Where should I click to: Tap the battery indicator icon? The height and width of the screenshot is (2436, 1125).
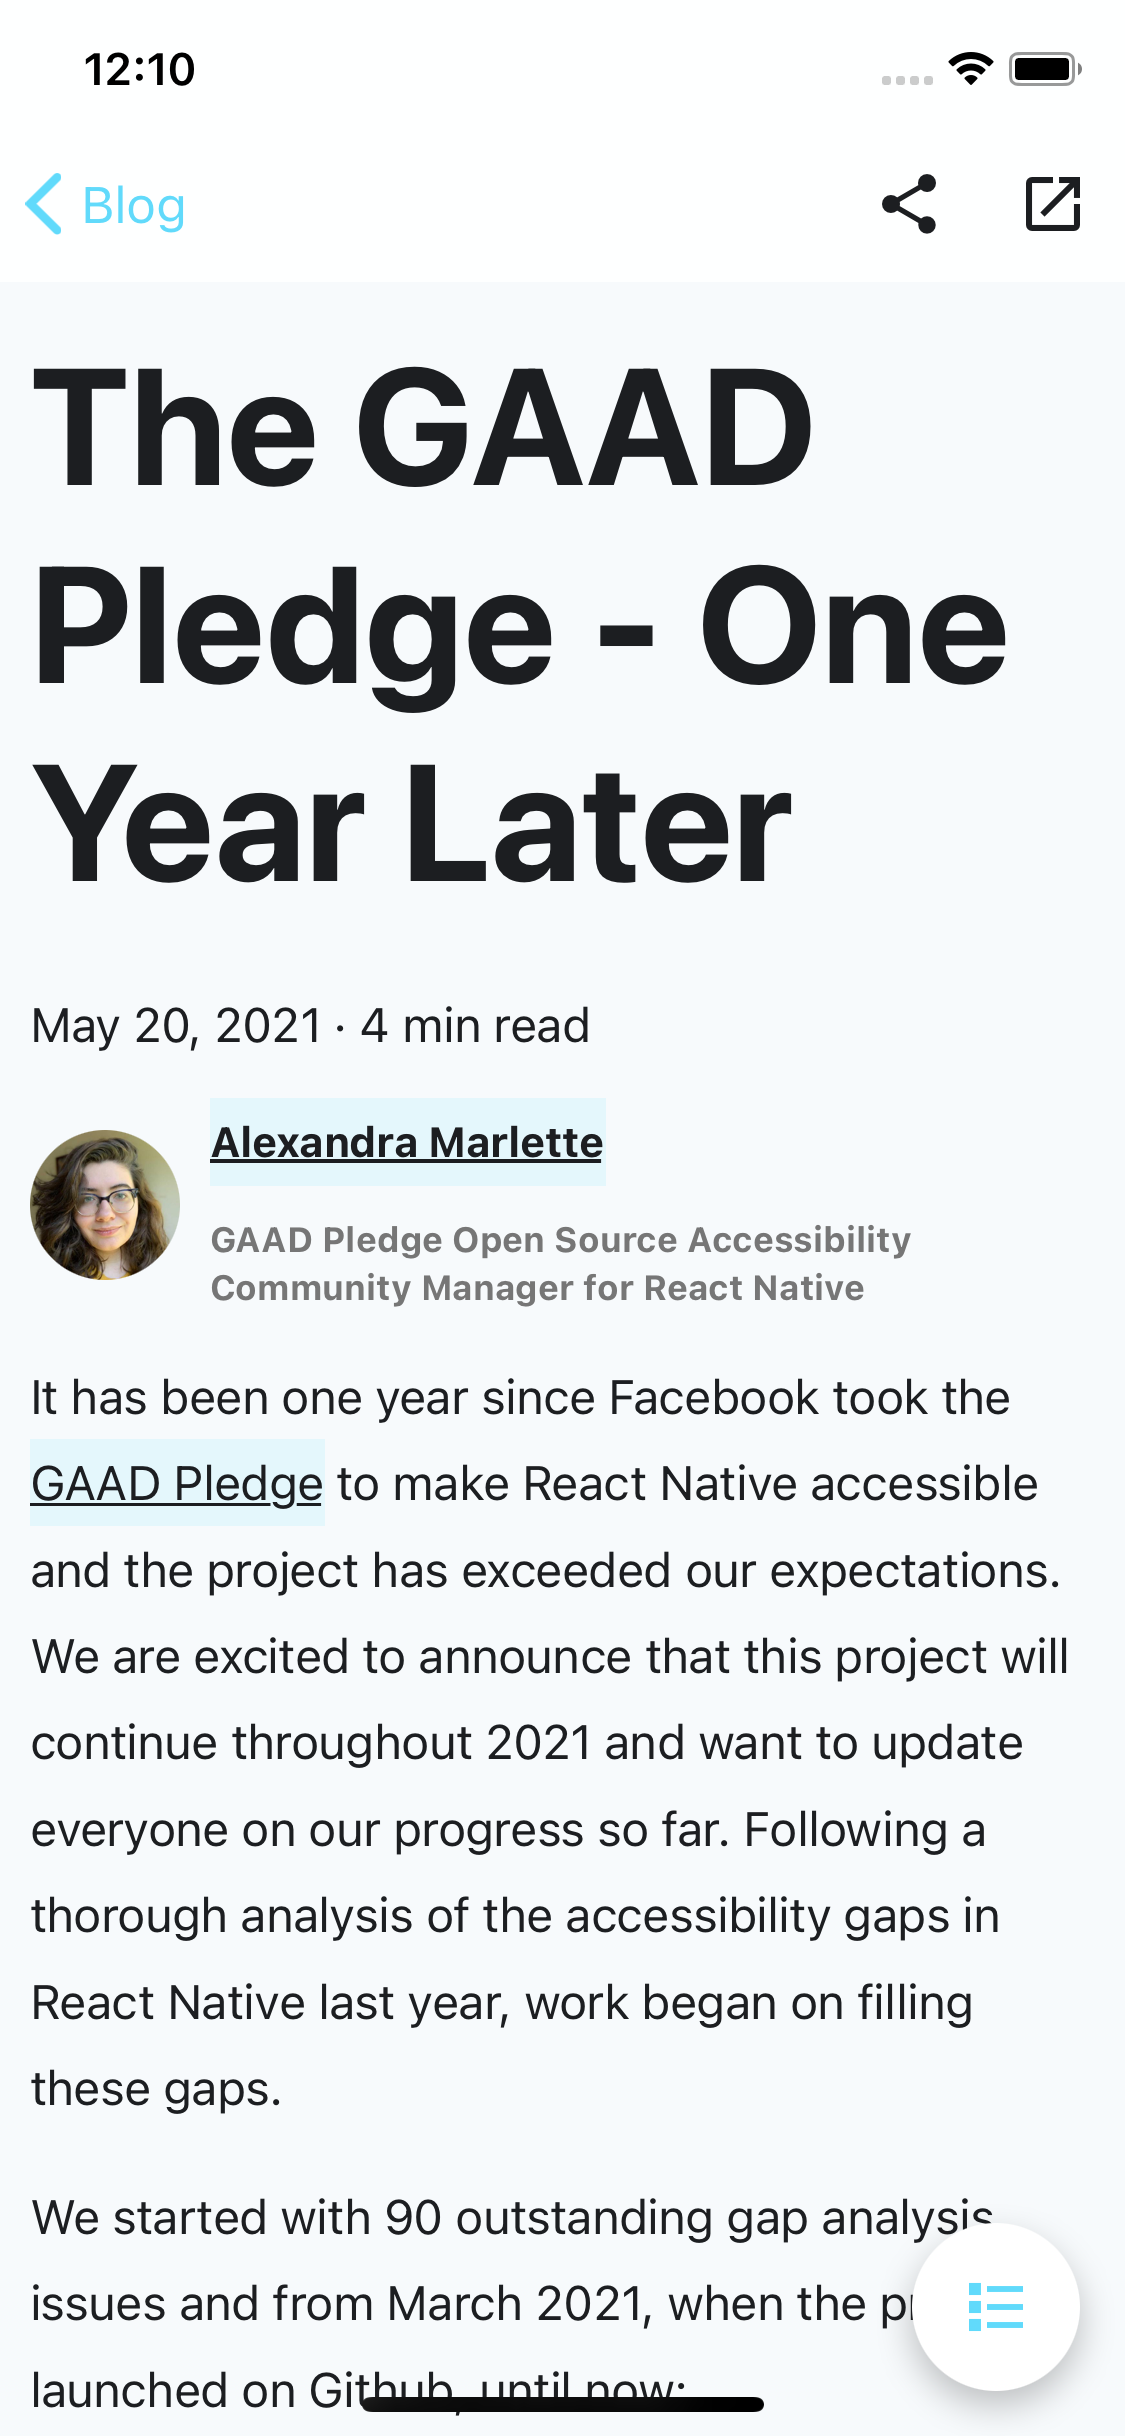1044,69
